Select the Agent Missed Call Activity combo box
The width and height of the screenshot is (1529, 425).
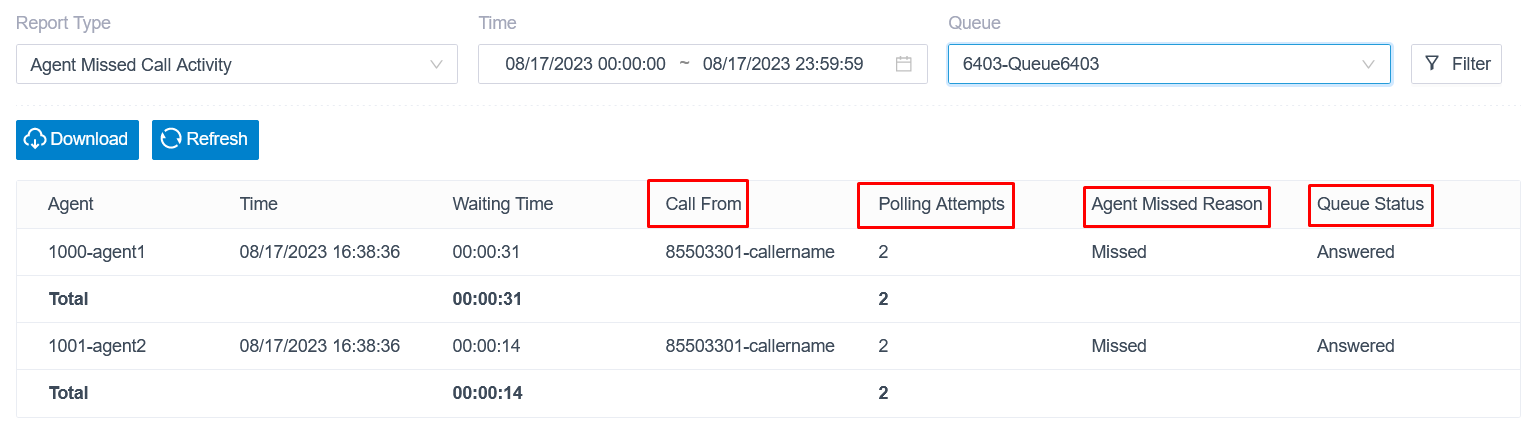pyautogui.click(x=237, y=64)
